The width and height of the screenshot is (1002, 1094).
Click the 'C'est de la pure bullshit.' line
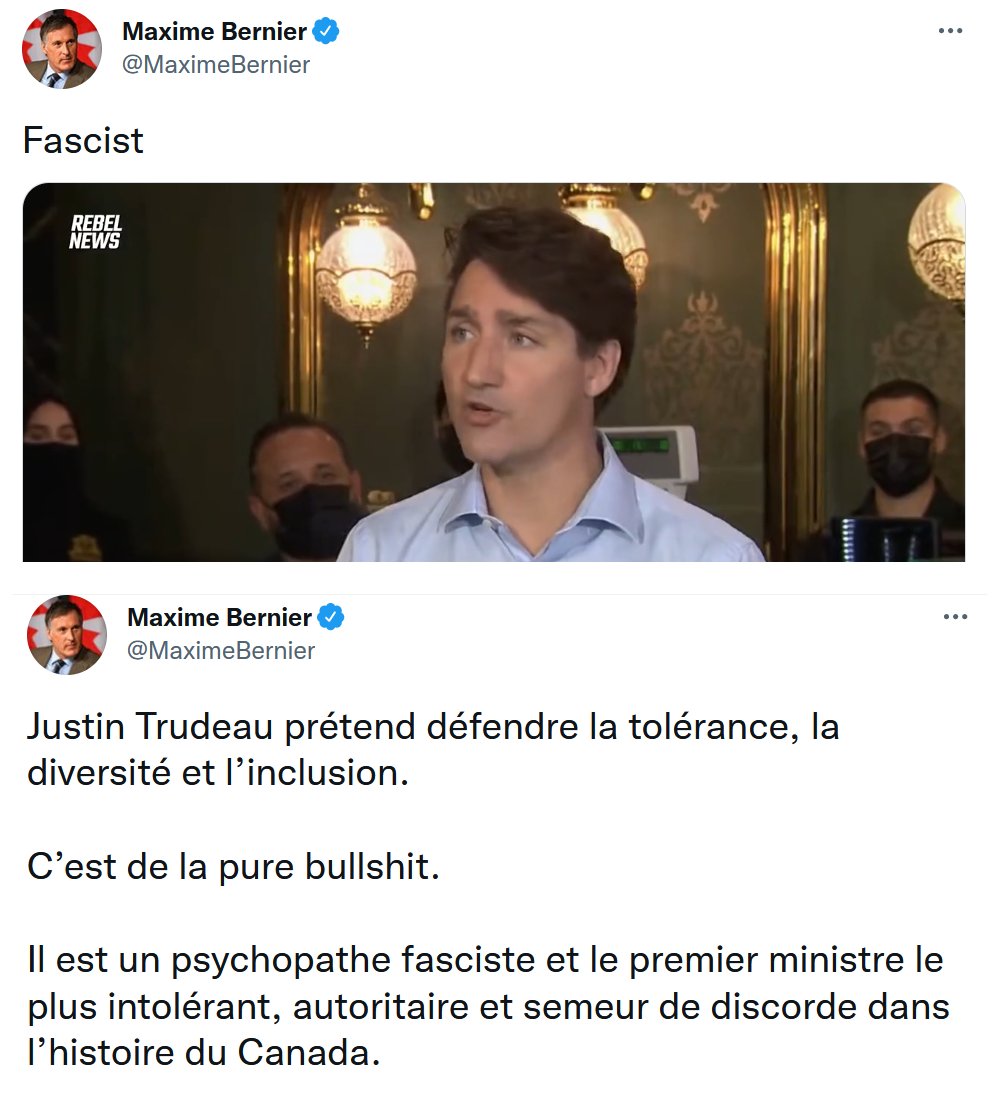(x=233, y=867)
